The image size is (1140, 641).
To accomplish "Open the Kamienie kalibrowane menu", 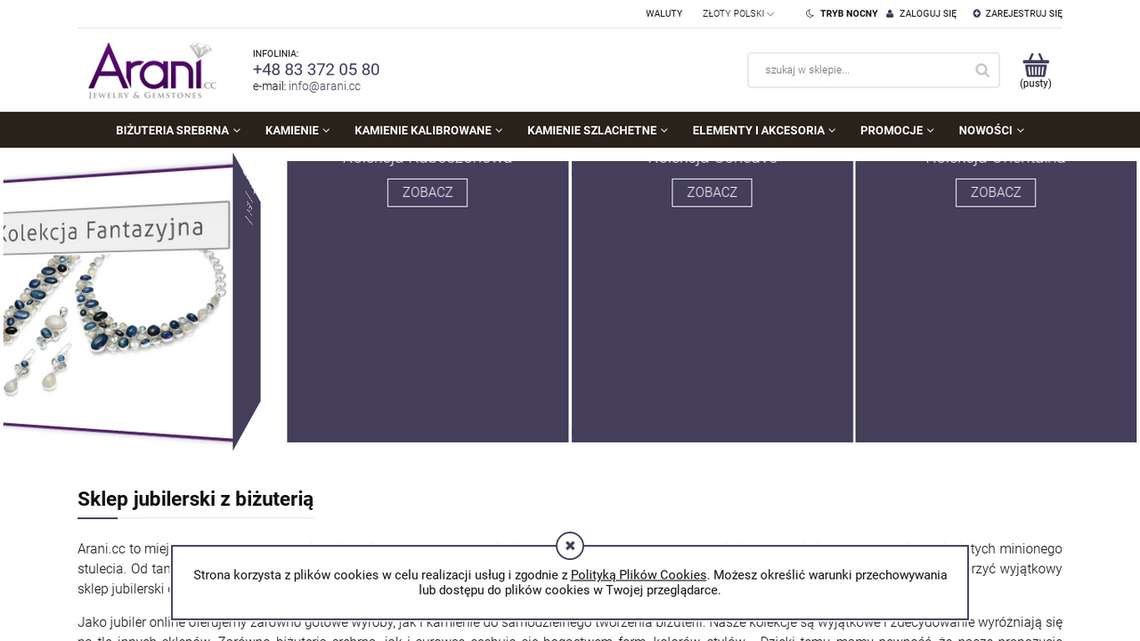I will [x=428, y=130].
